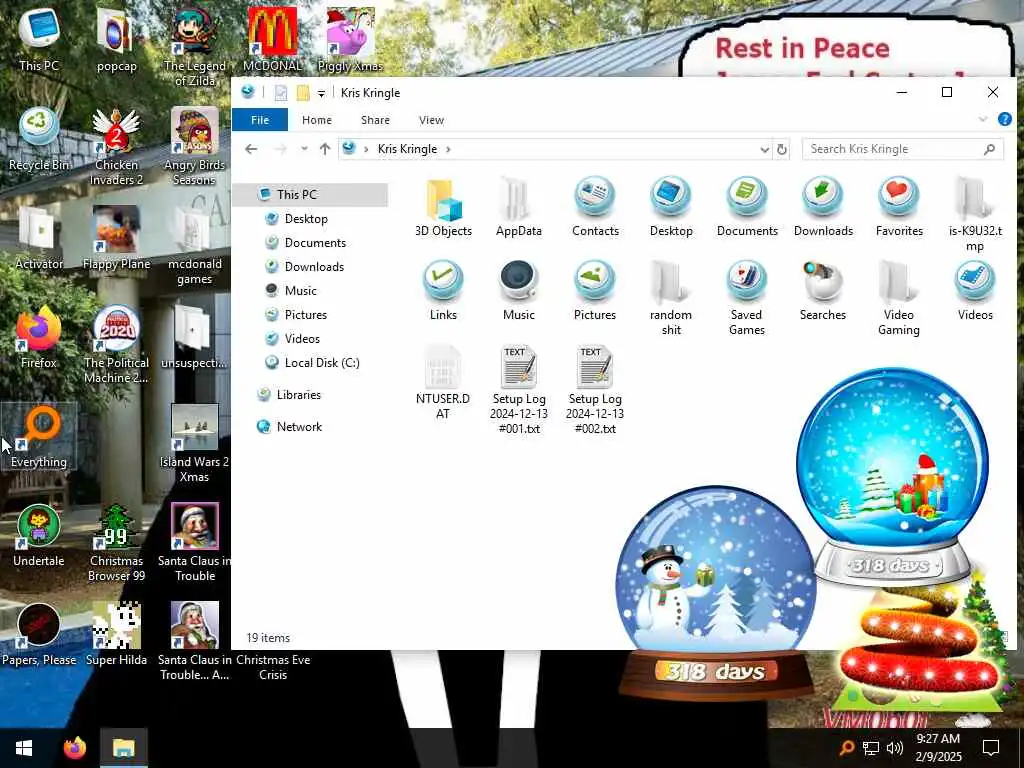Image resolution: width=1024 pixels, height=768 pixels.
Task: Select the Undertale desktop shortcut
Action: pos(39,536)
